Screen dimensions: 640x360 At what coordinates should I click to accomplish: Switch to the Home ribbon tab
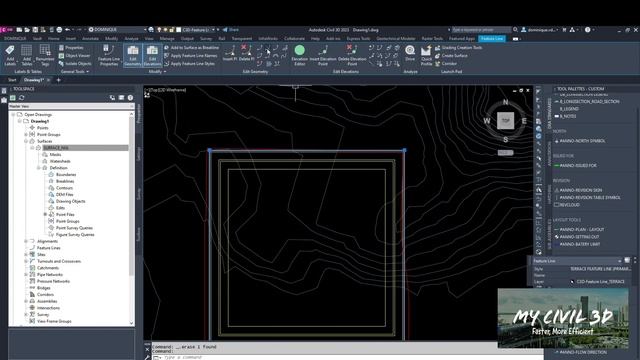pyautogui.click(x=53, y=39)
